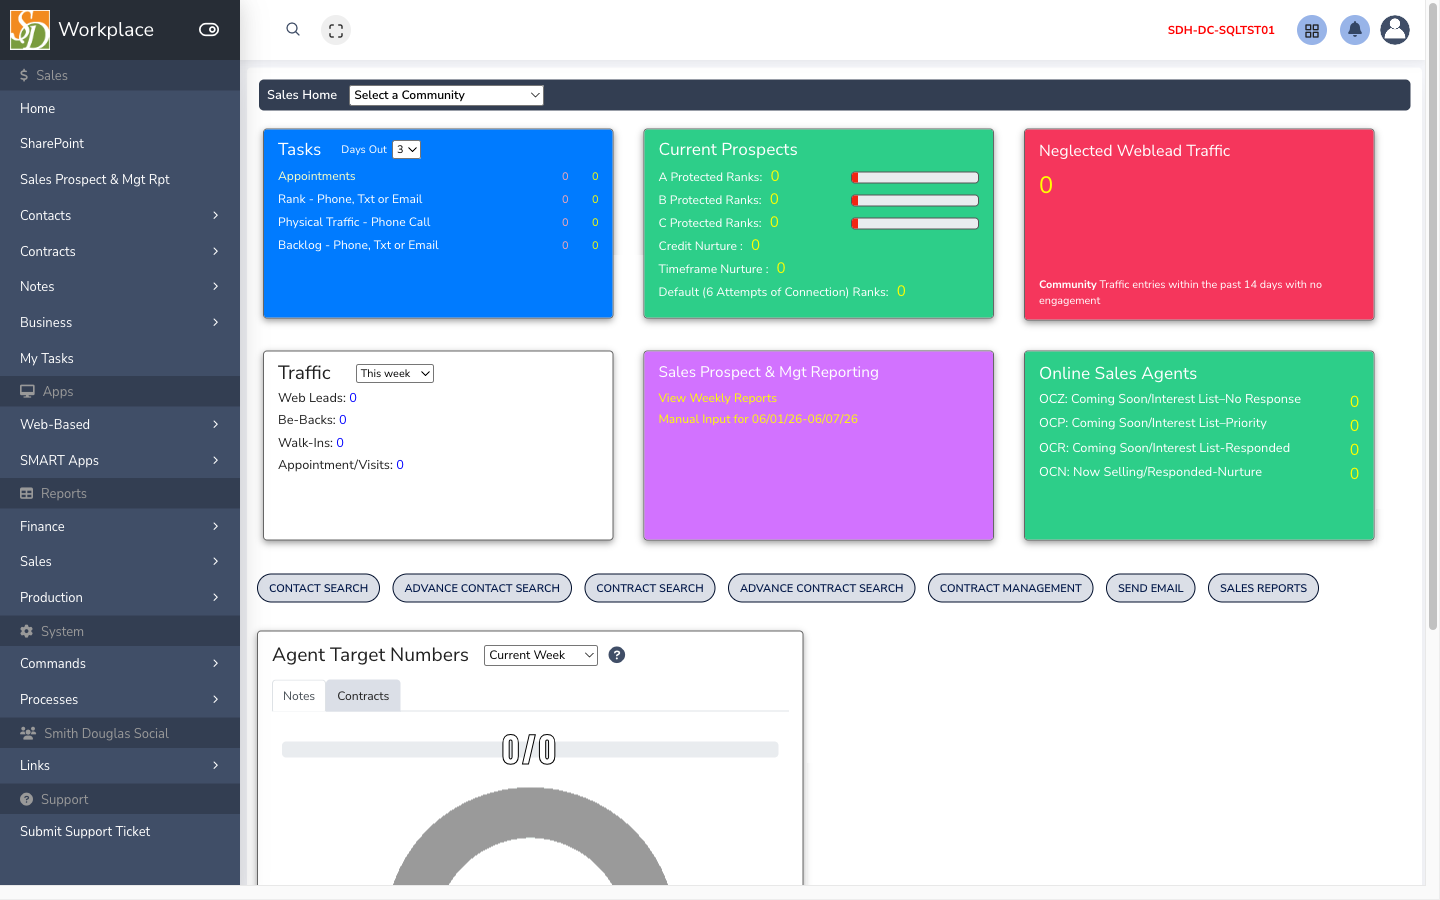Open the Agent Target Numbers help icon

617,655
